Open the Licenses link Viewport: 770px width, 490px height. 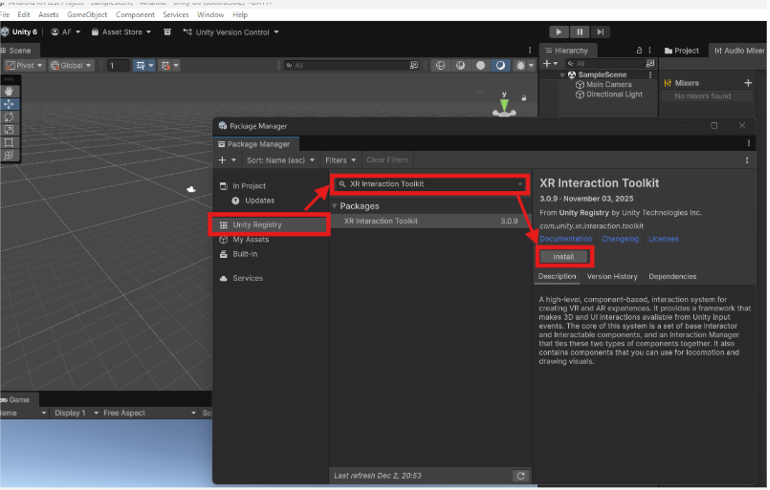point(663,239)
